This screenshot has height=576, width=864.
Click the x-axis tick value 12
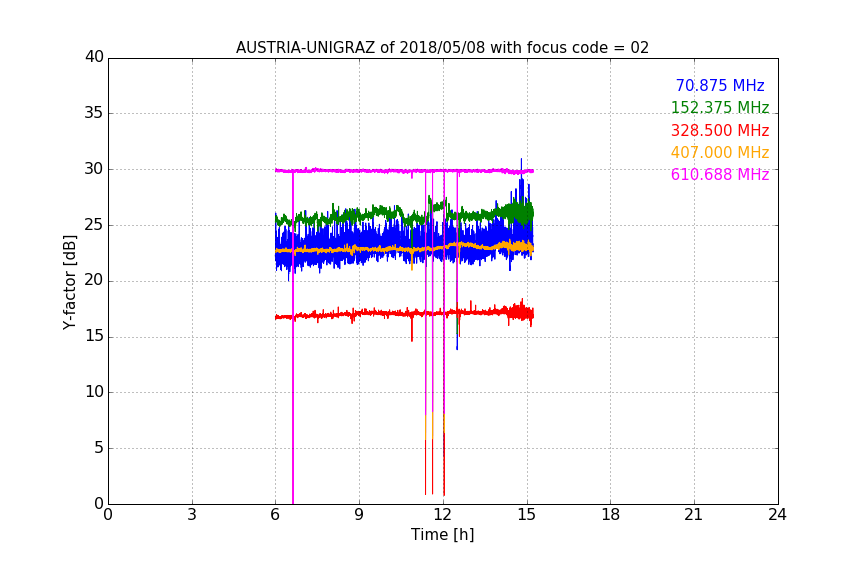(443, 515)
